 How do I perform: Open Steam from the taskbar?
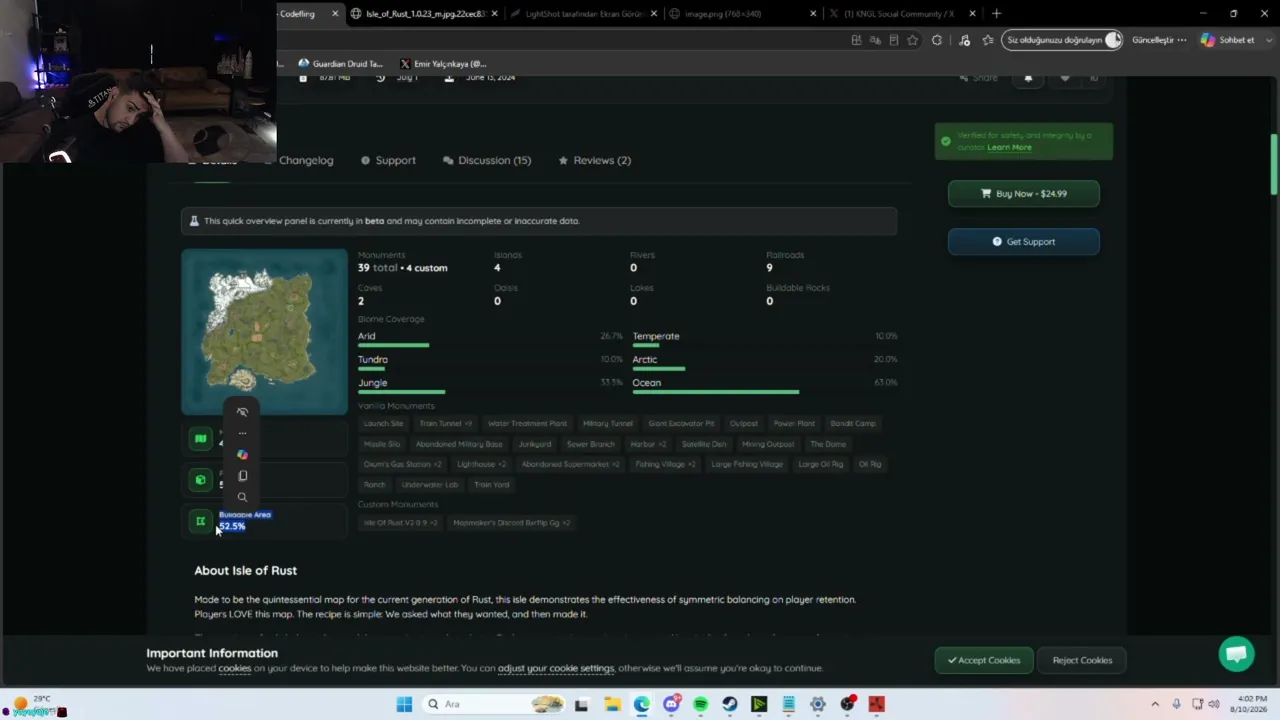click(730, 704)
